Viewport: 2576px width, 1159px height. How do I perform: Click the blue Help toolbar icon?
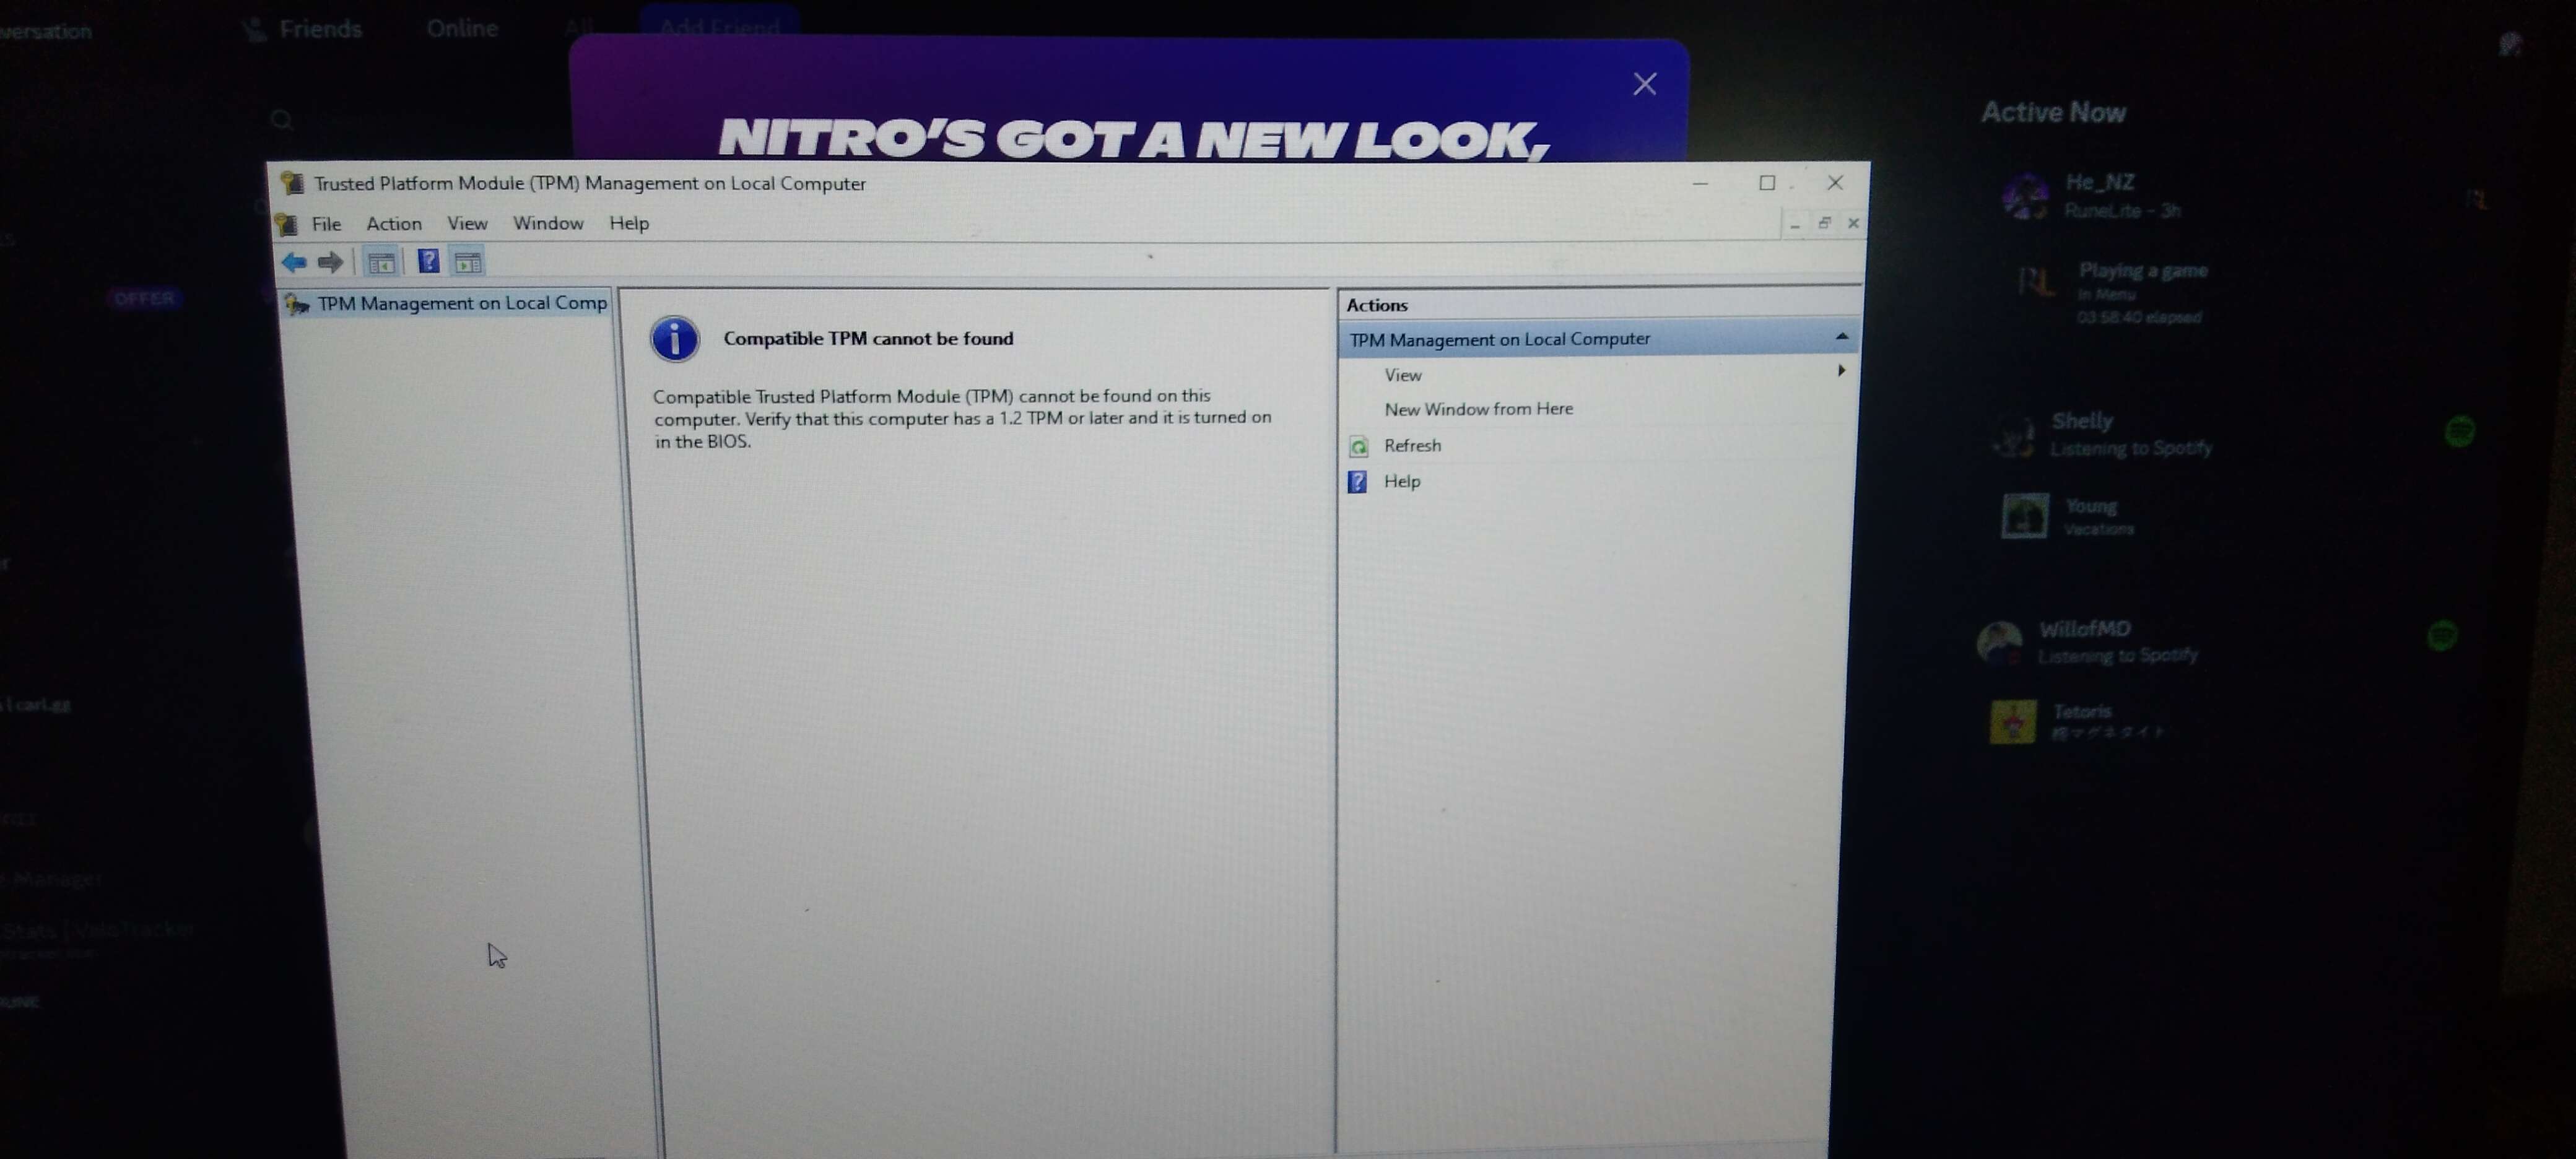(428, 262)
